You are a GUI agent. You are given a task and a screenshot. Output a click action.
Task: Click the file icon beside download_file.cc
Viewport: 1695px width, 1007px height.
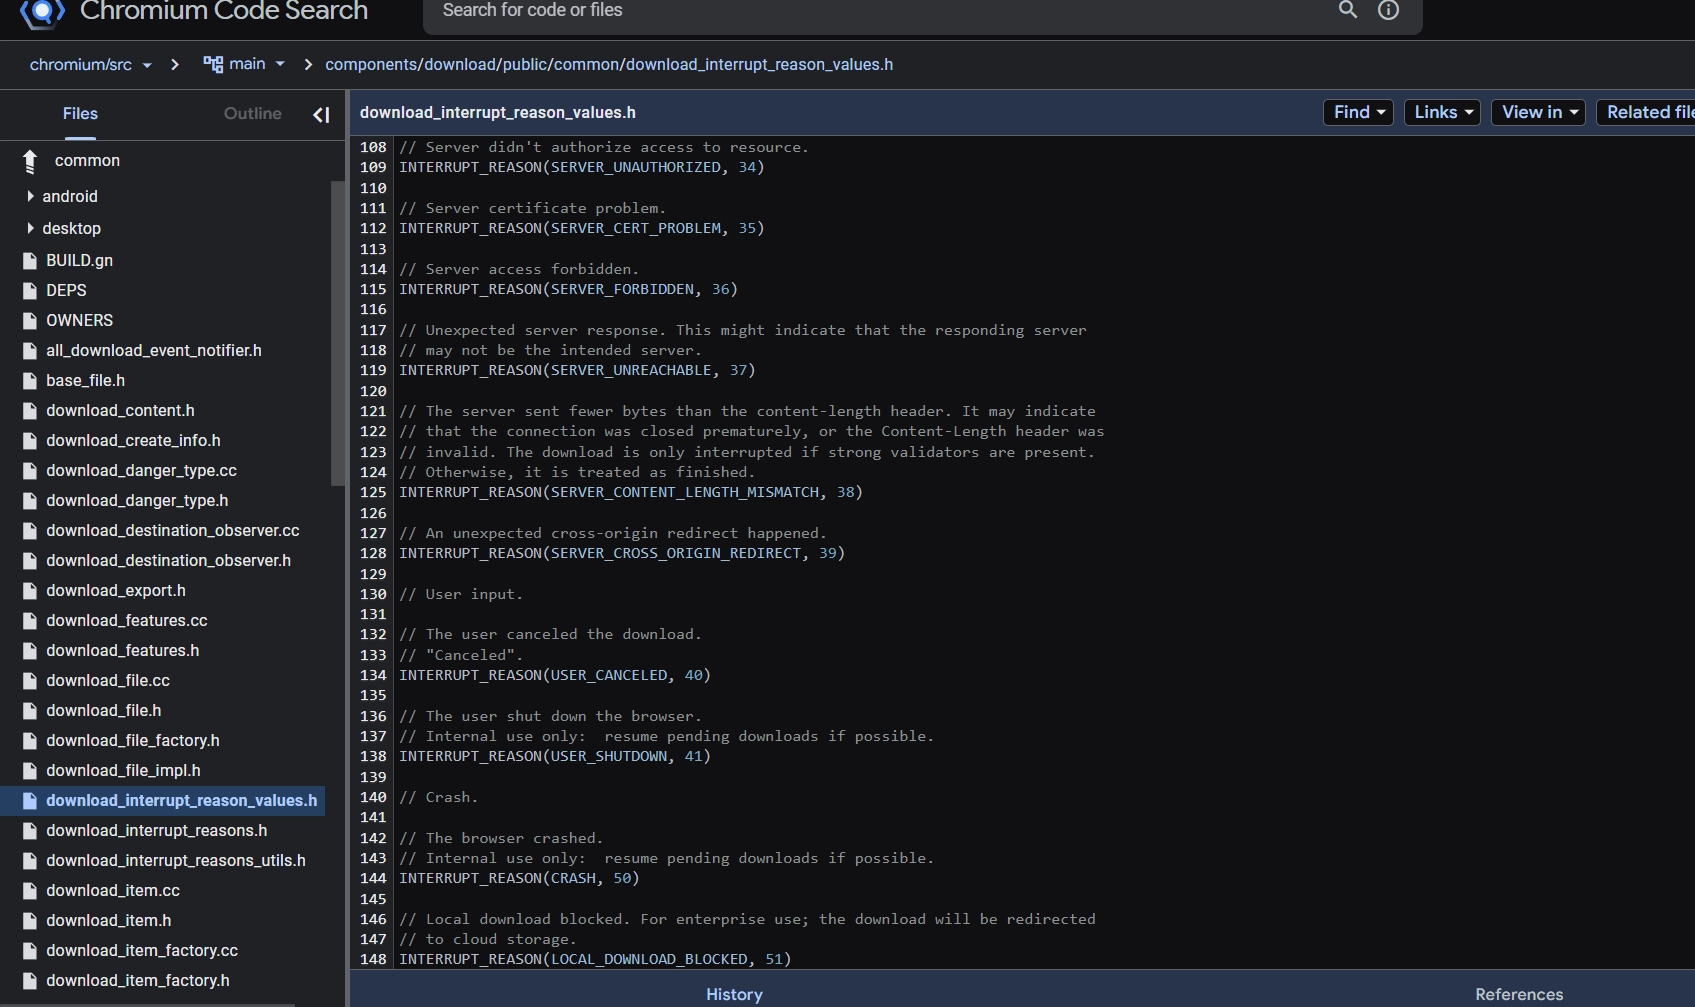(30, 681)
